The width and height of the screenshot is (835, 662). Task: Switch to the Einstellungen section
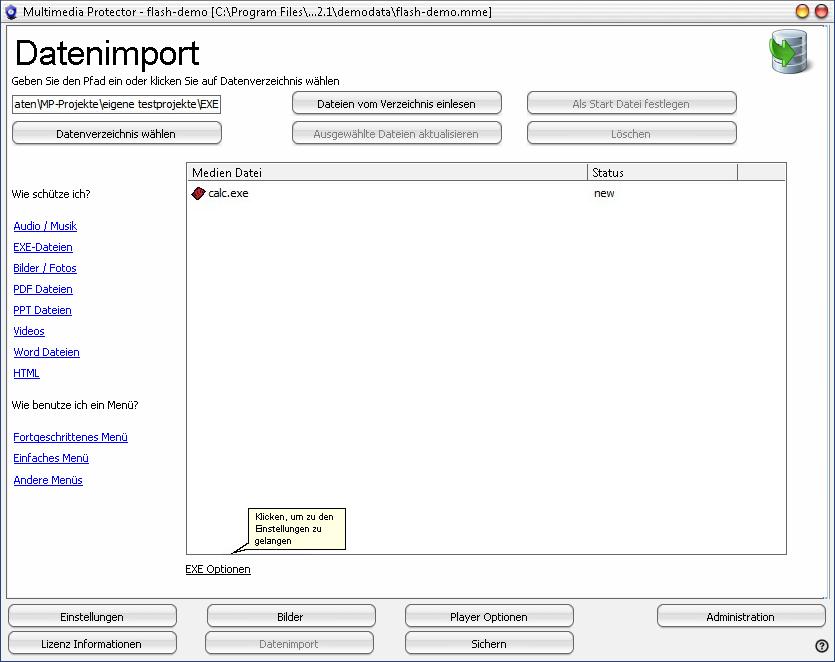click(92, 616)
